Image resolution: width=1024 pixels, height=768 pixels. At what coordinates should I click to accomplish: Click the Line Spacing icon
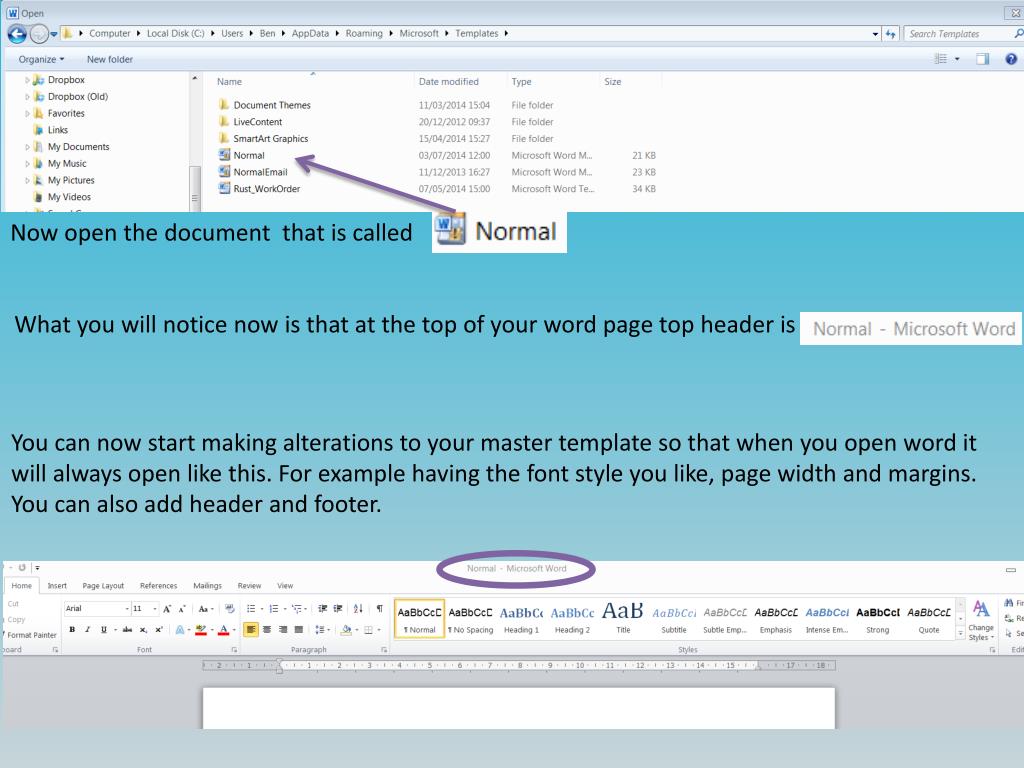click(319, 630)
